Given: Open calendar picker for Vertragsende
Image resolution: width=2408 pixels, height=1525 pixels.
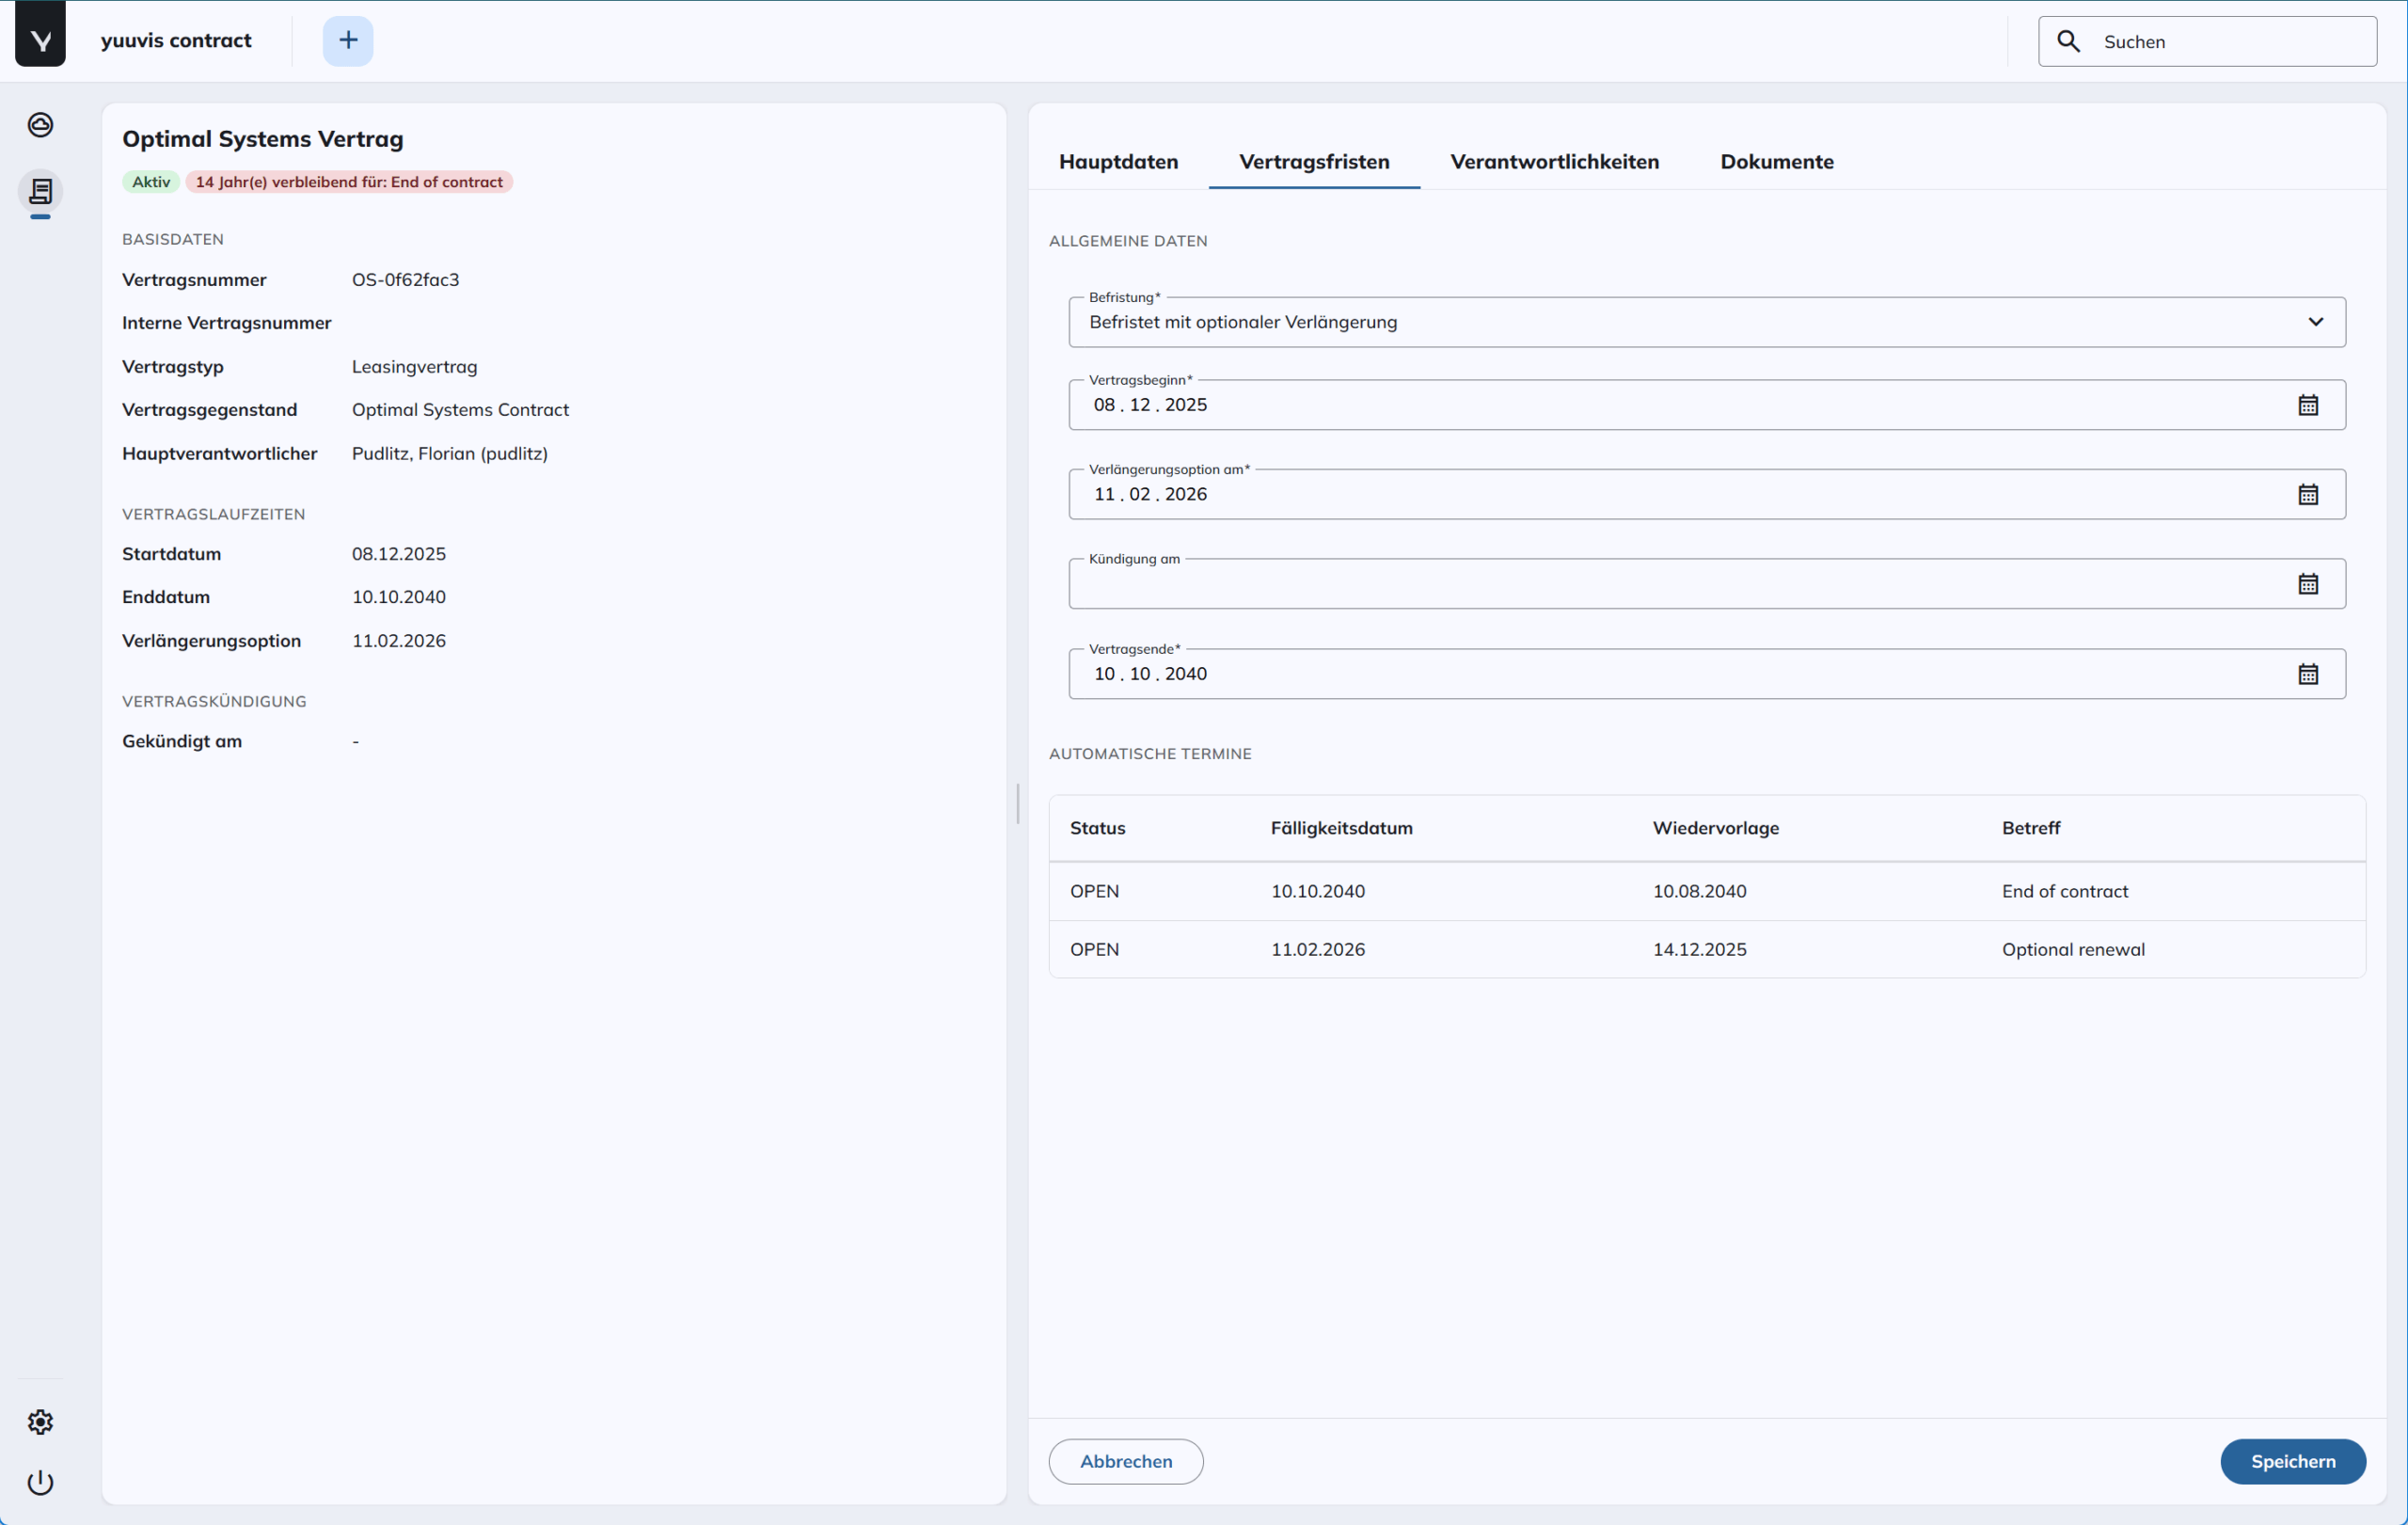Looking at the screenshot, I should pyautogui.click(x=2307, y=674).
